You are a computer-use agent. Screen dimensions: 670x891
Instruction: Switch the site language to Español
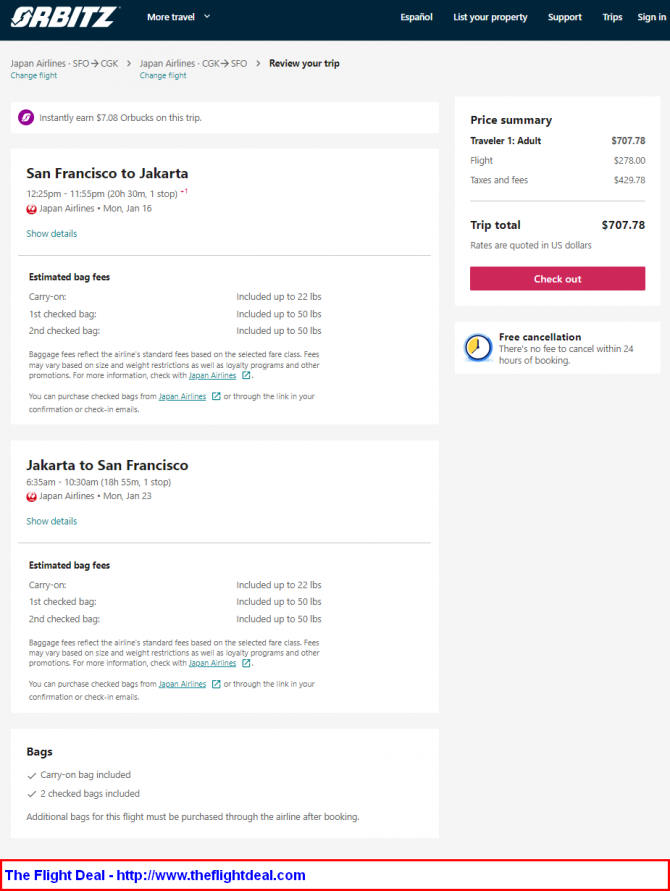click(x=416, y=17)
